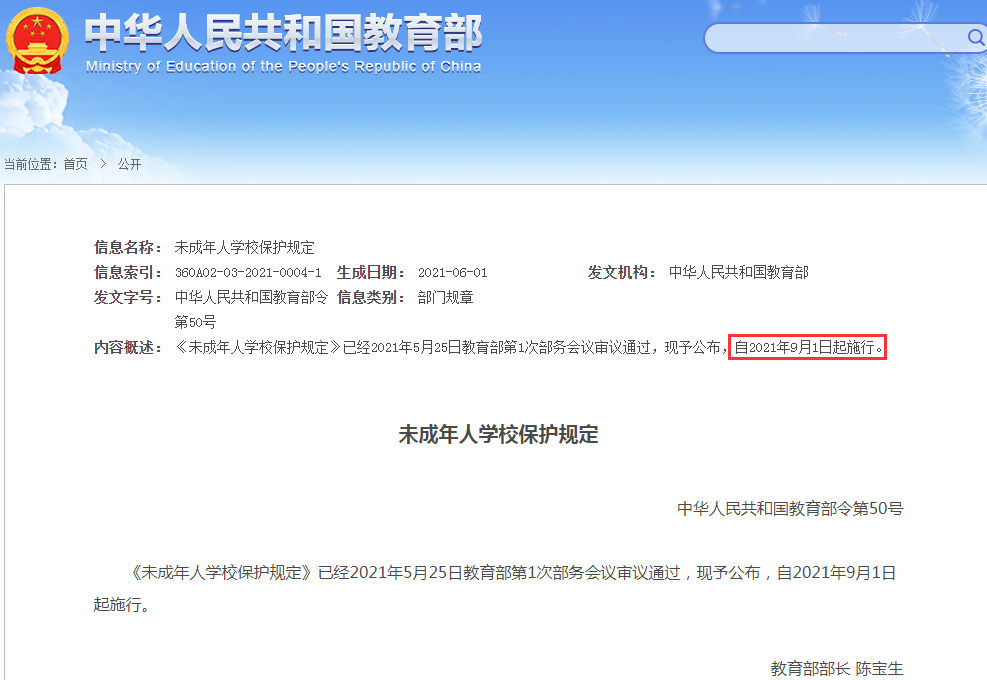
Task: Select the 信息名称 value 未成年人学校保护规定
Action: (244, 247)
